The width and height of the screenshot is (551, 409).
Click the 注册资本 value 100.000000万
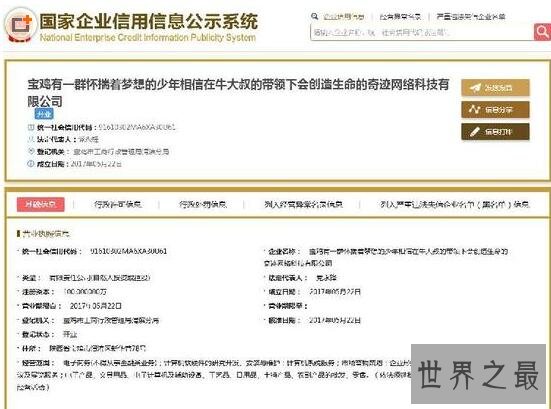point(85,292)
